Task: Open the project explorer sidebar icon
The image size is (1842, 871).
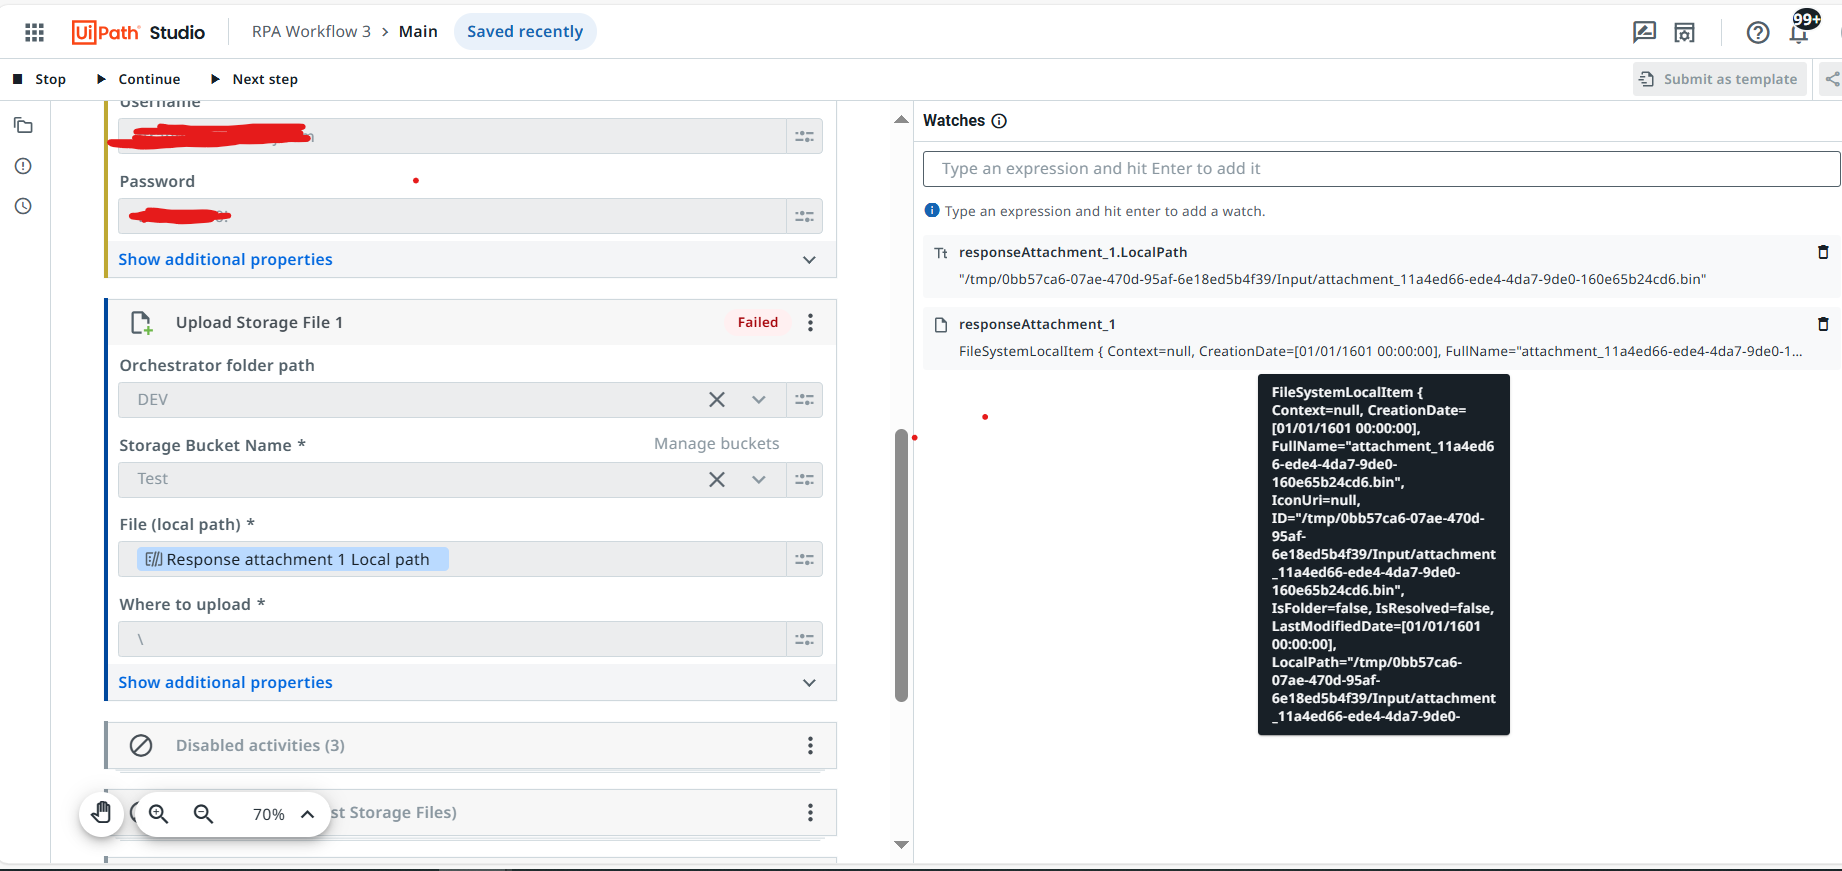Action: (23, 126)
